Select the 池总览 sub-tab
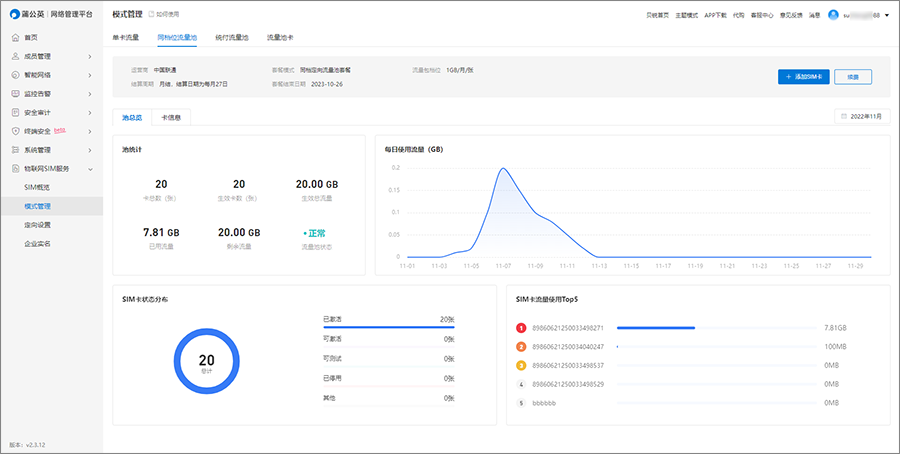Image resolution: width=900 pixels, height=454 pixels. (132, 118)
